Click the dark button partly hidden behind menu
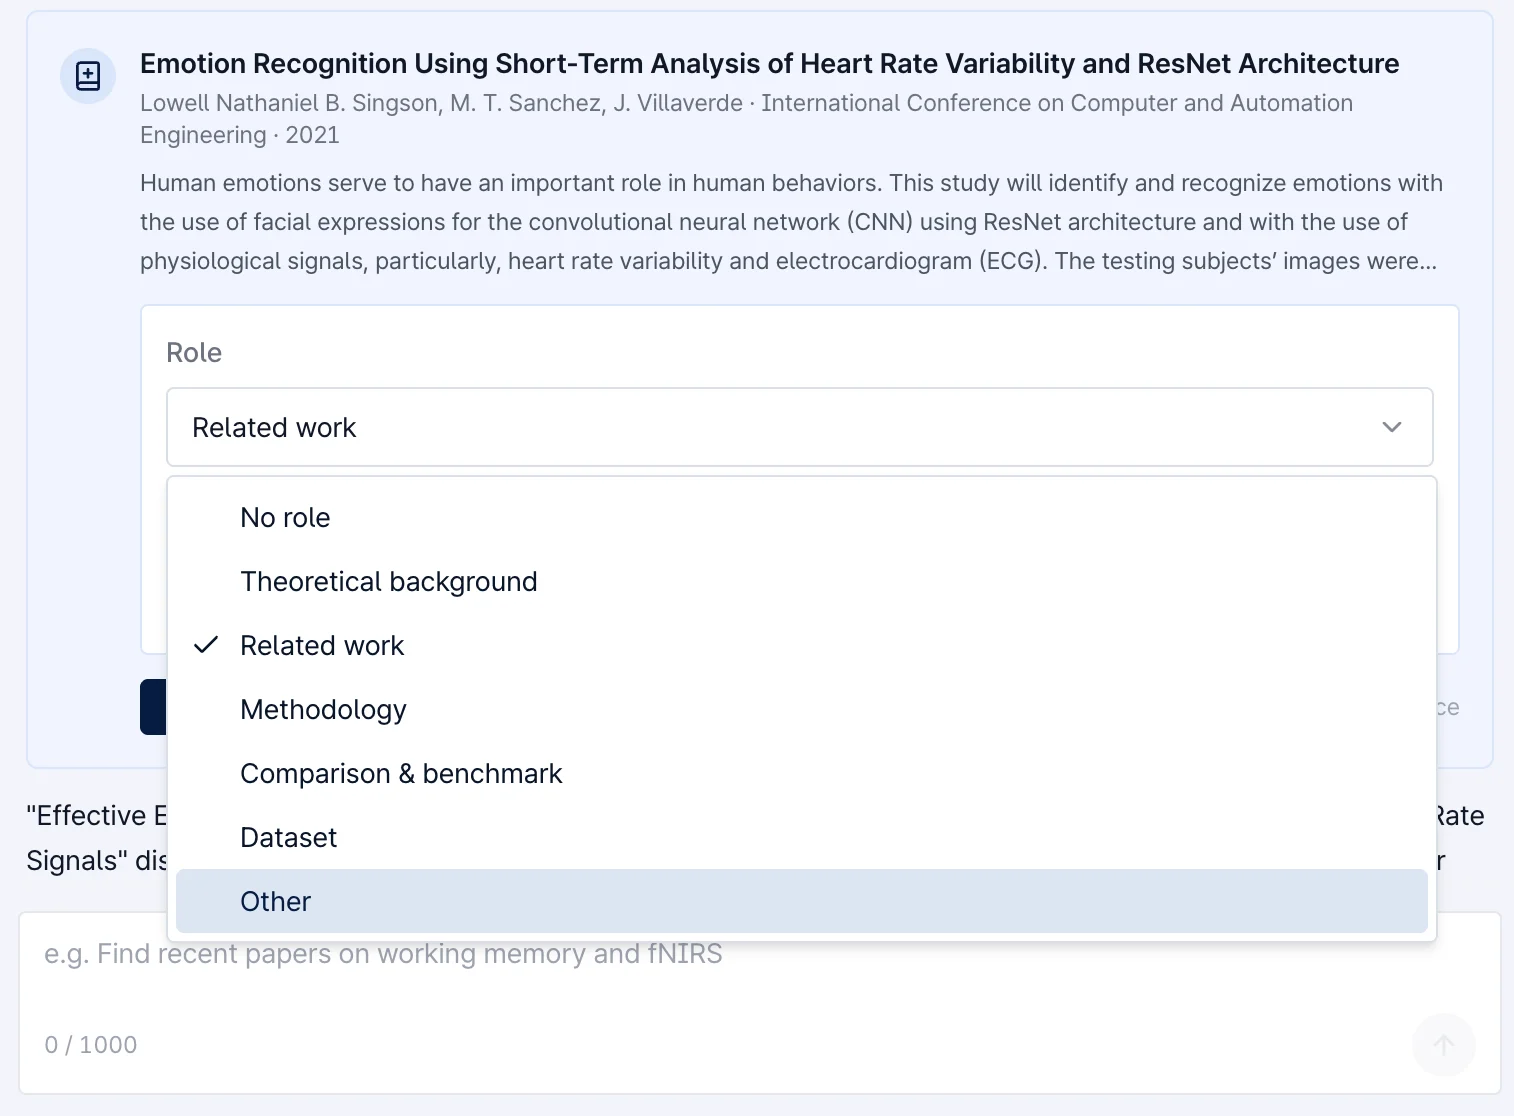Image resolution: width=1514 pixels, height=1116 pixels. coord(153,707)
